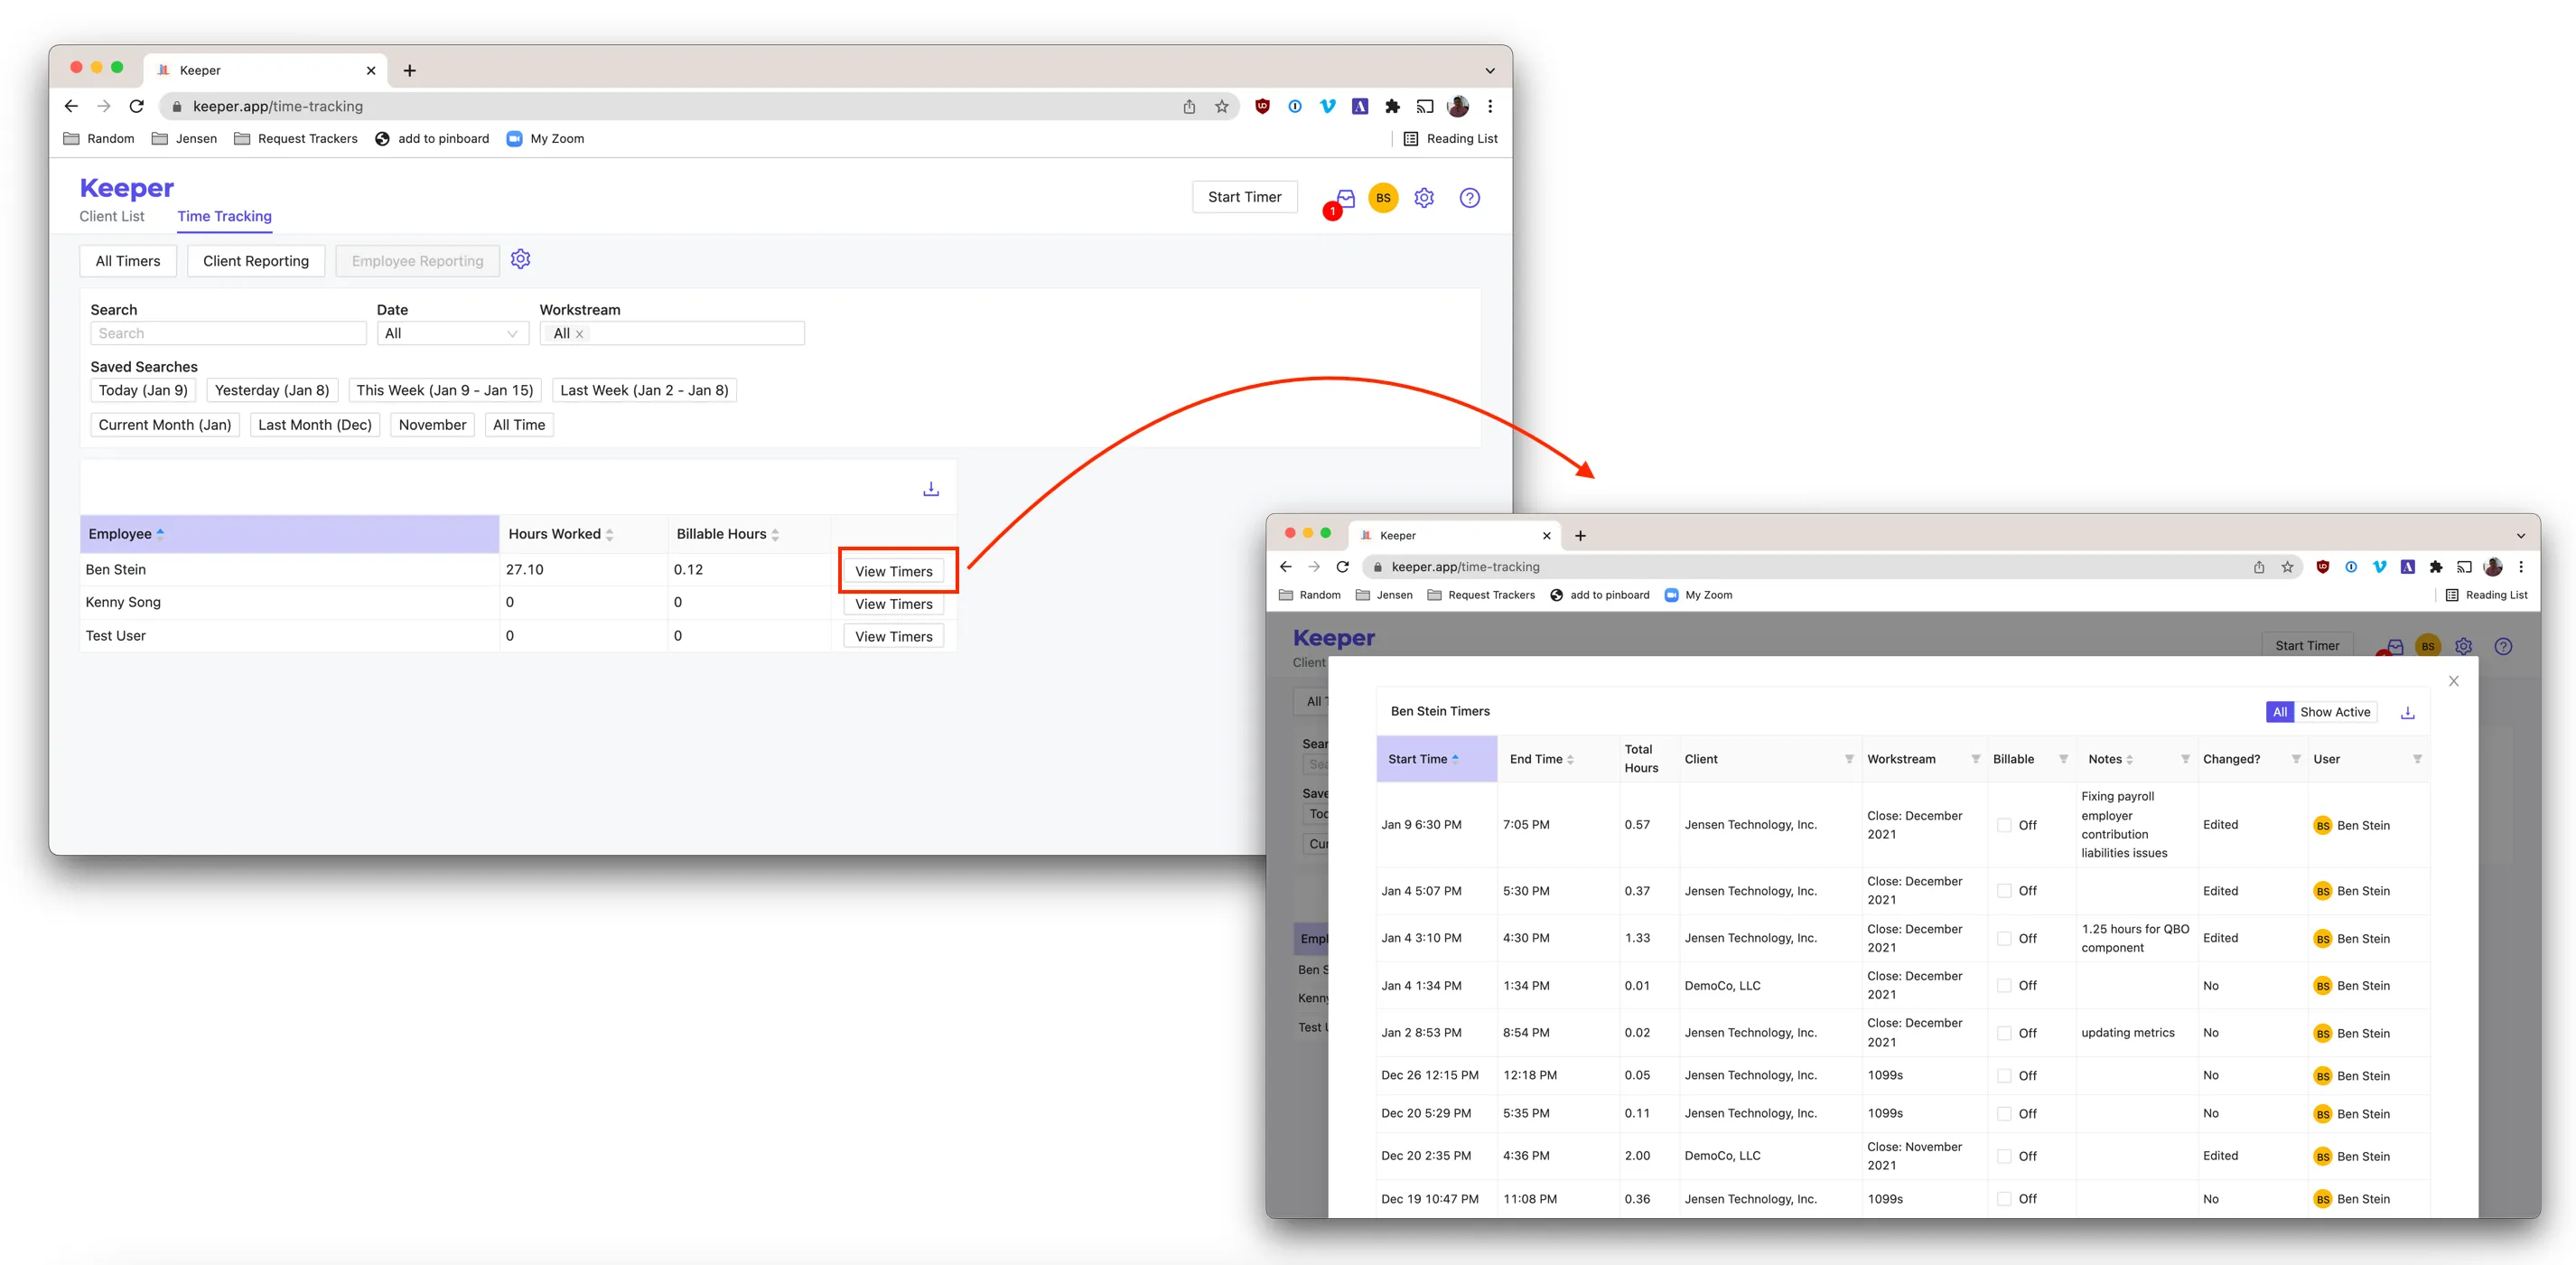2576x1265 pixels.
Task: Close the Ben Stein Timers modal
Action: click(2453, 681)
